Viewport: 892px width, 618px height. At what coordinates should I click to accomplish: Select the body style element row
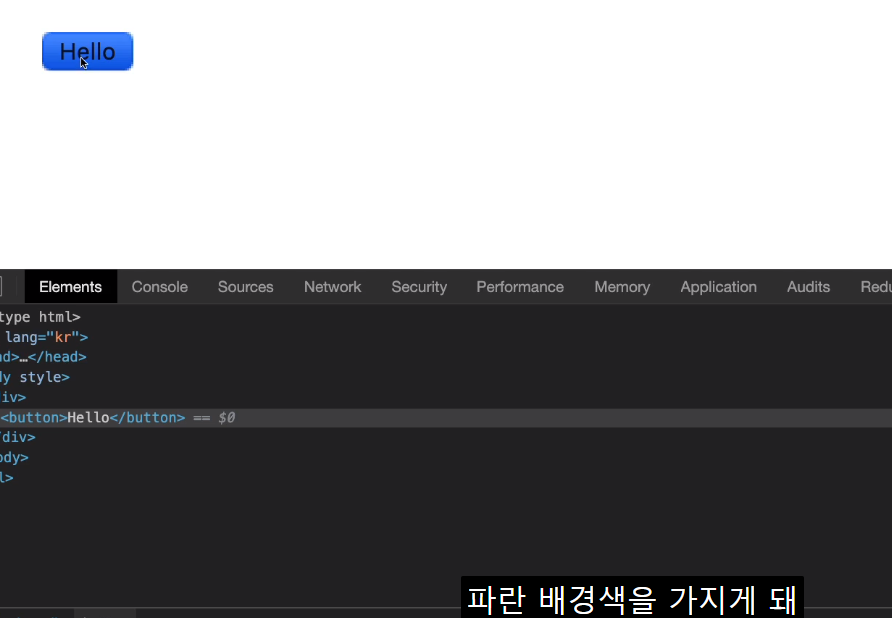click(446, 377)
